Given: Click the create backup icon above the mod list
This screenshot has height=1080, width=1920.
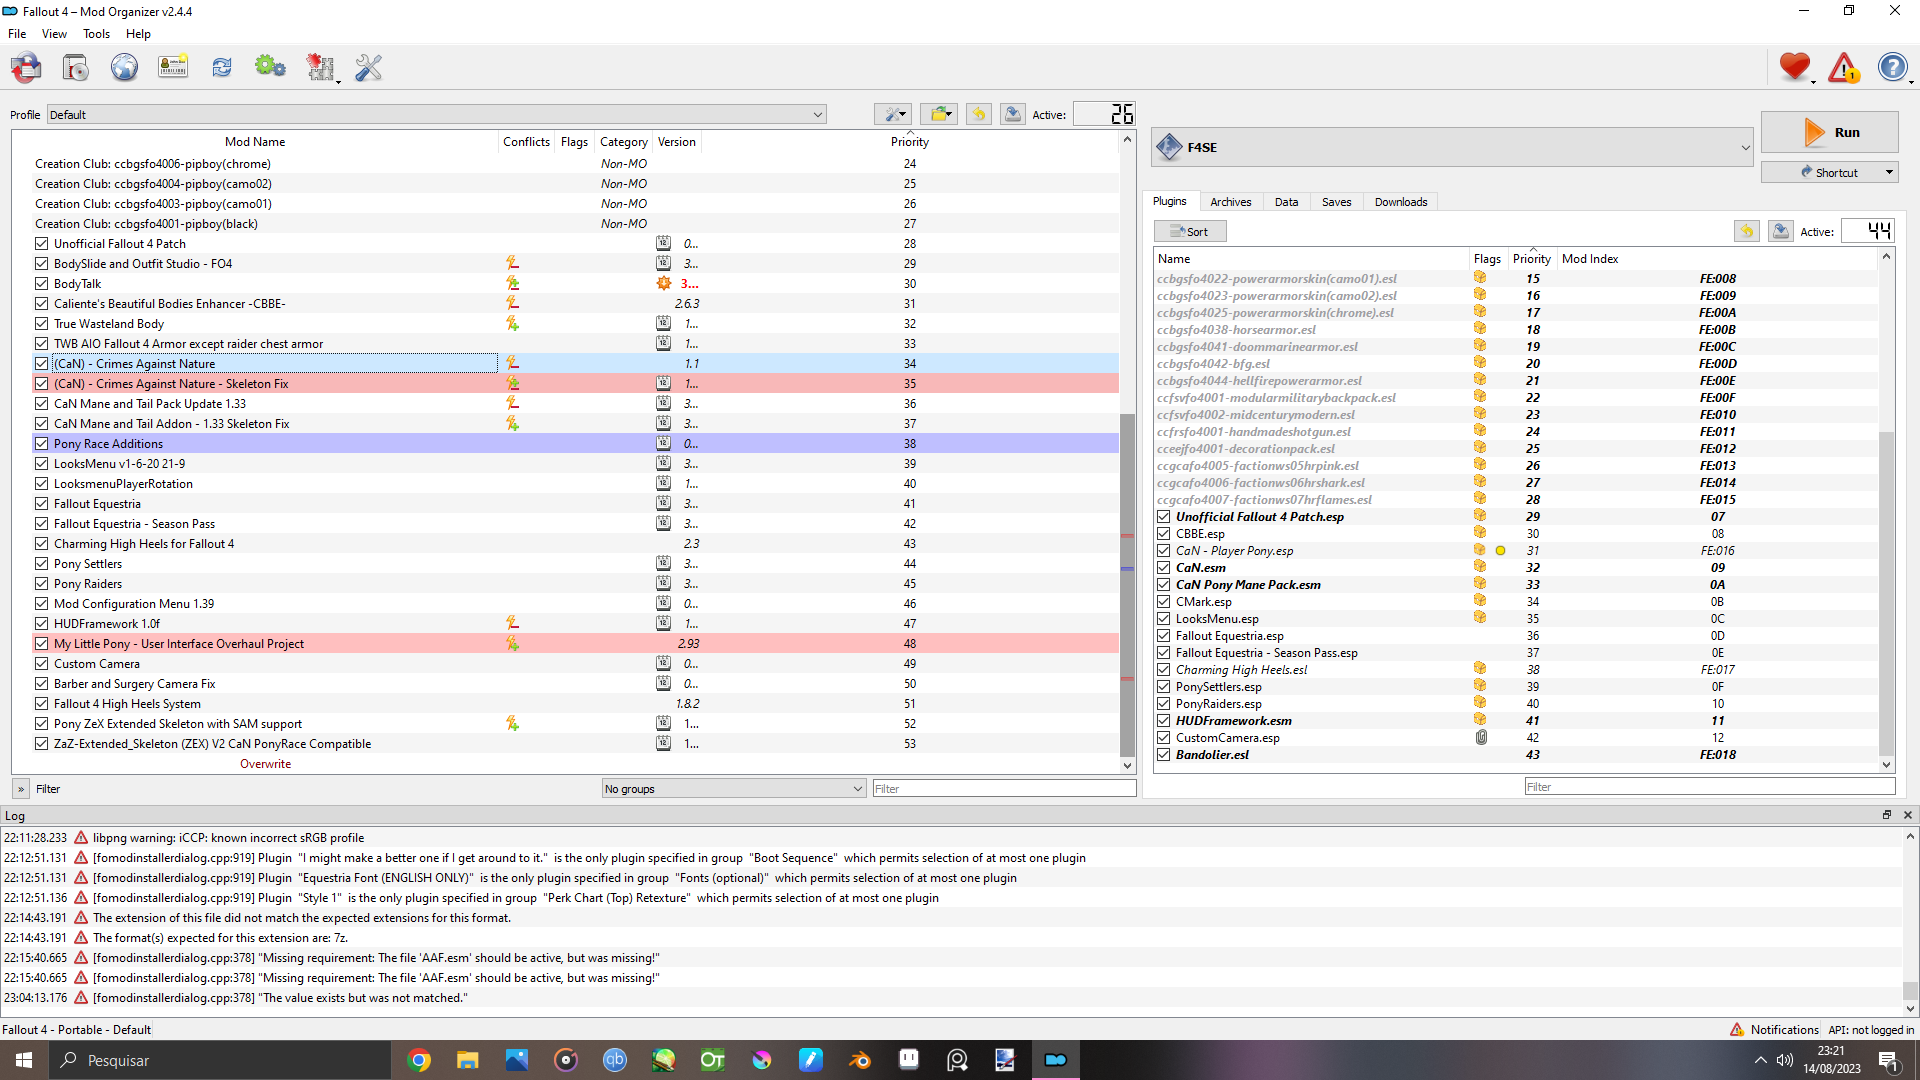Looking at the screenshot, I should click(1013, 114).
